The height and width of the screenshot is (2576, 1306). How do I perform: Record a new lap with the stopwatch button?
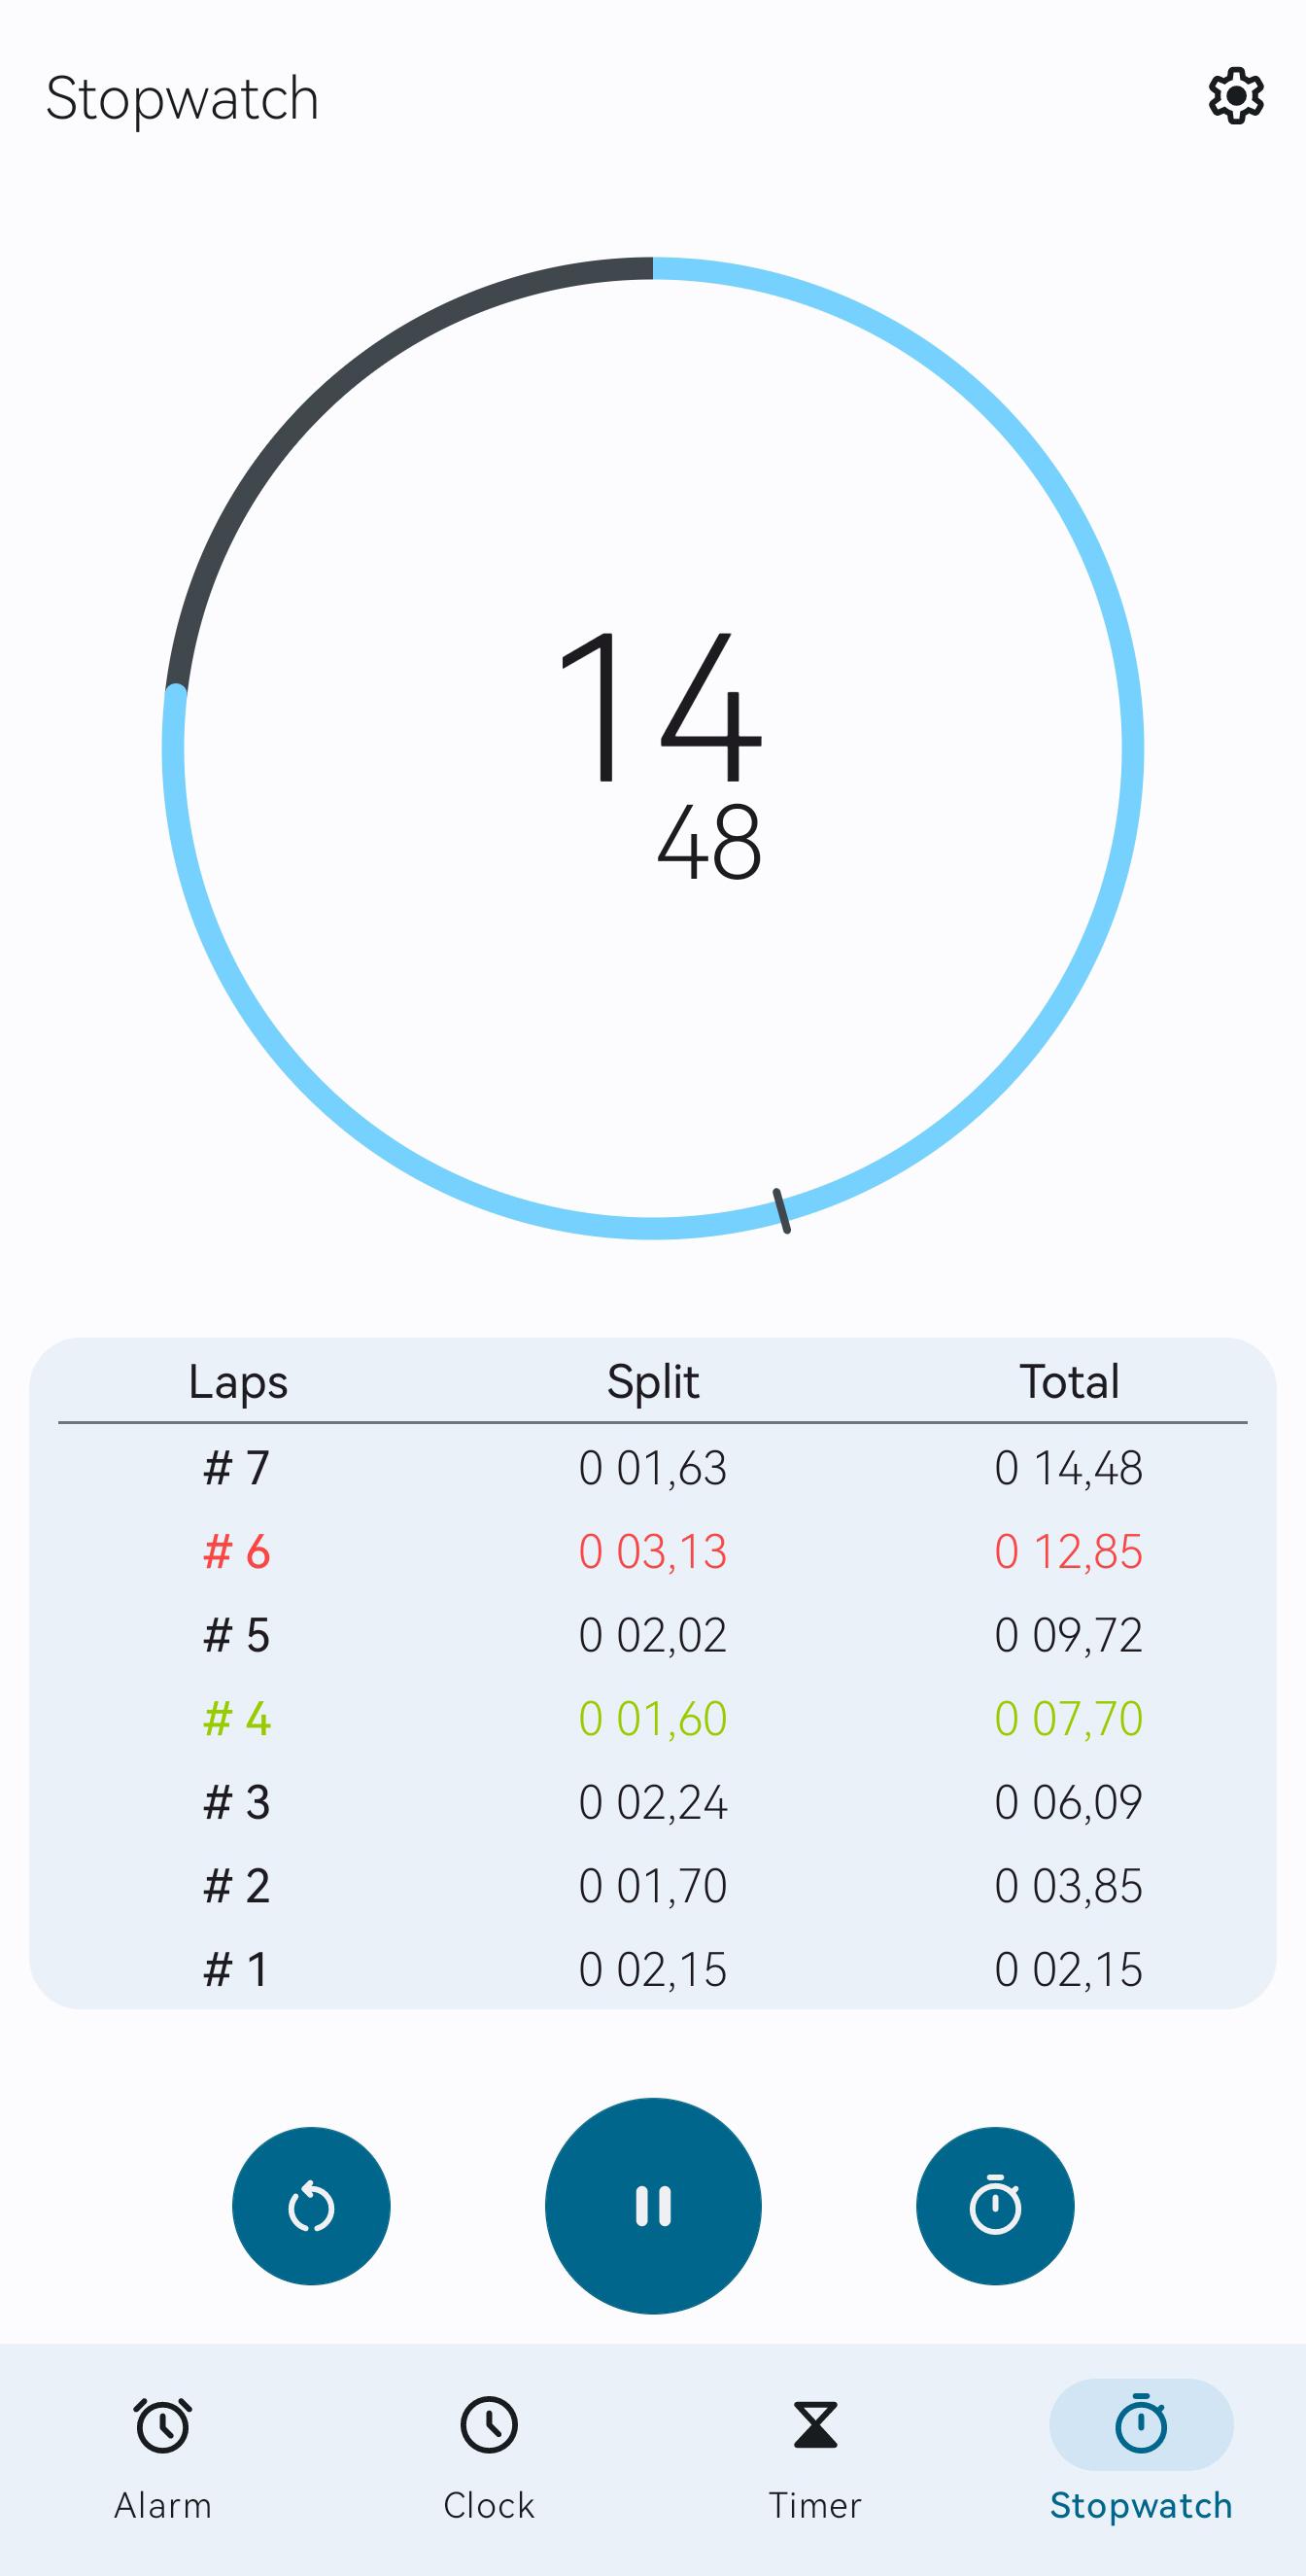(995, 2205)
